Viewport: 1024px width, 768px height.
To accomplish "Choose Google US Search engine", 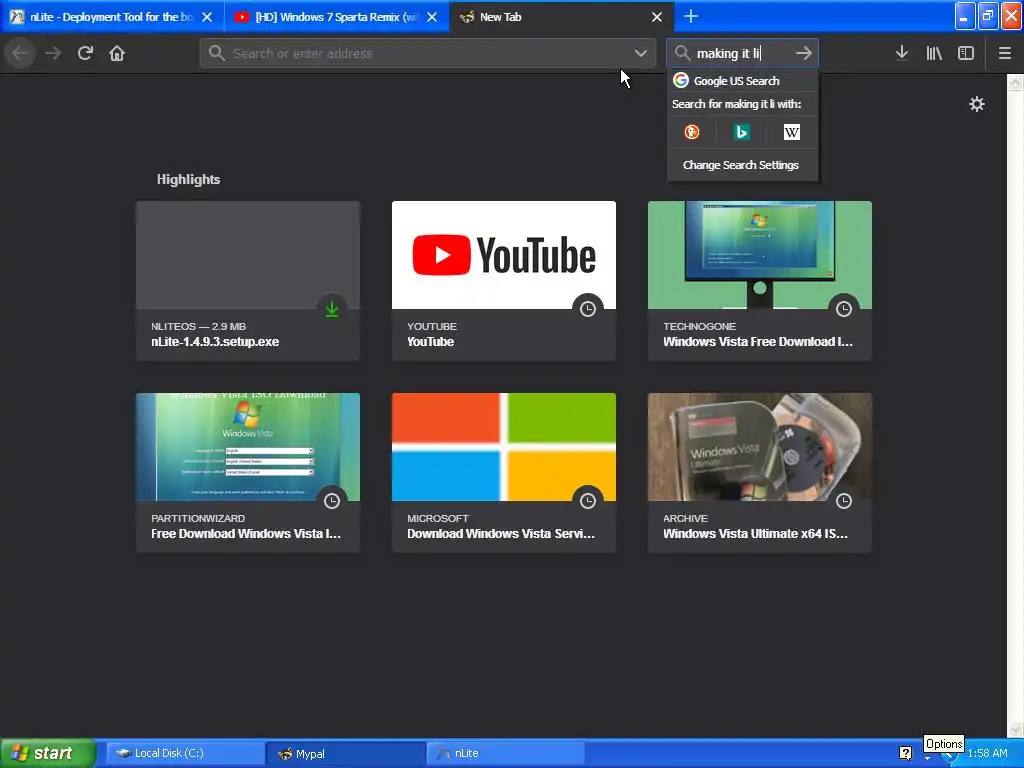I will 743,80.
